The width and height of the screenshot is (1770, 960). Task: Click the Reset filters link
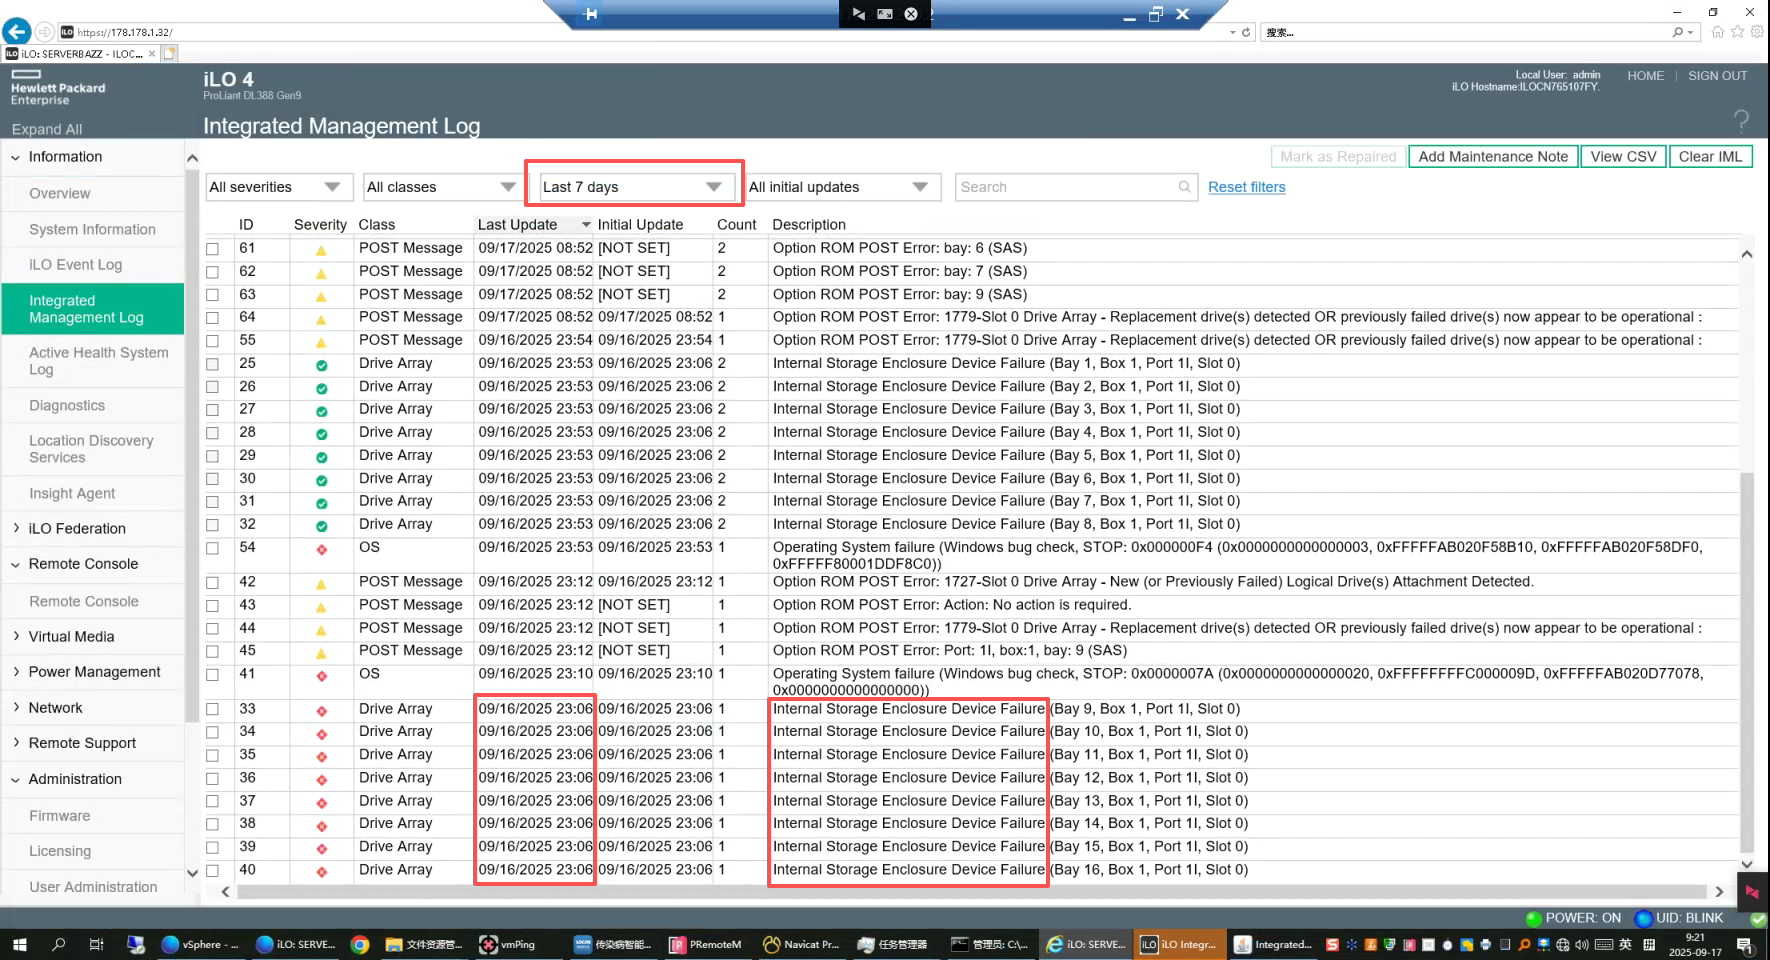point(1246,187)
